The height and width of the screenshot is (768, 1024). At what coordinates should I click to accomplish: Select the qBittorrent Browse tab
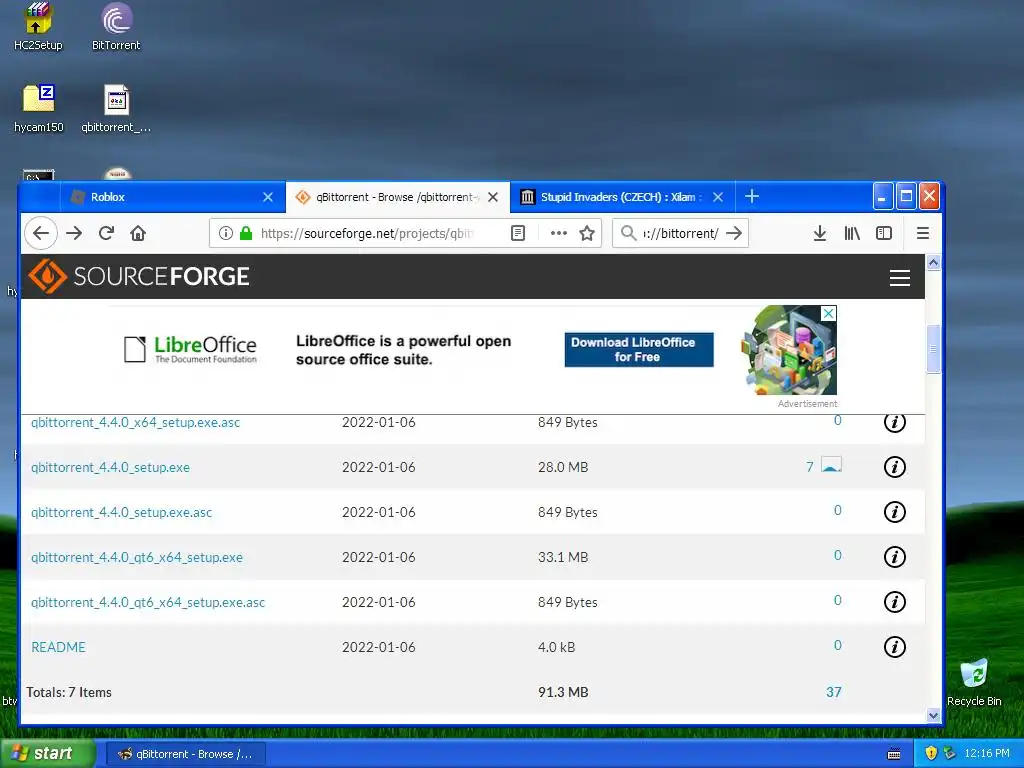pos(397,197)
